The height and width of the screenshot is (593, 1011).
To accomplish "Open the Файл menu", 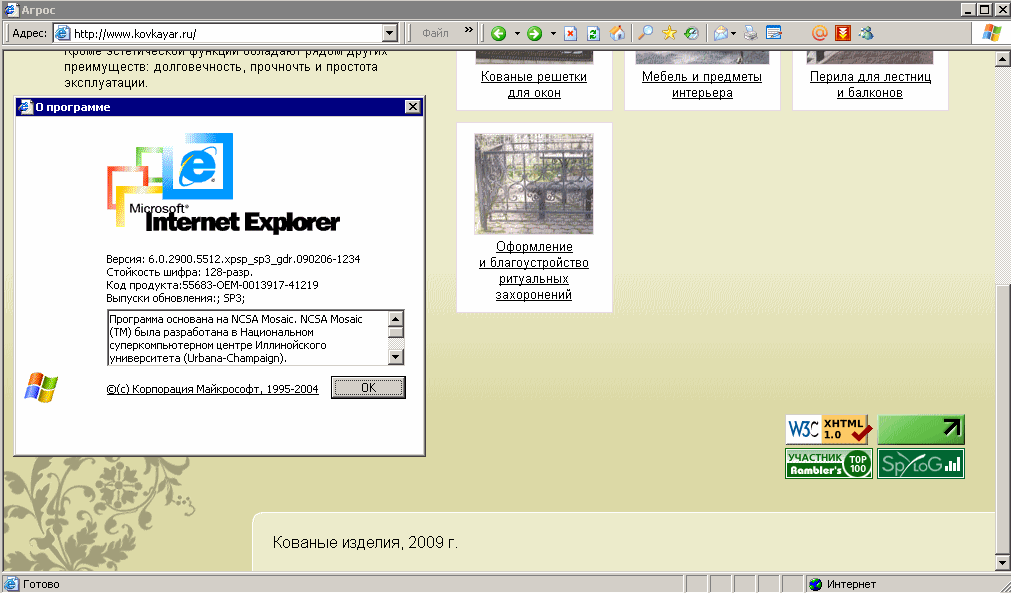I will tap(435, 33).
